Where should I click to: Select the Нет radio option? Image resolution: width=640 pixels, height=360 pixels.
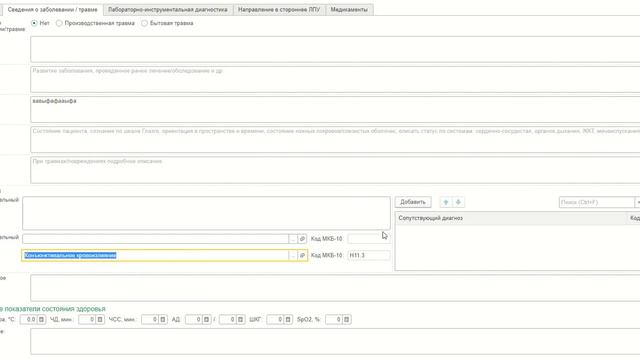pyautogui.click(x=34, y=23)
